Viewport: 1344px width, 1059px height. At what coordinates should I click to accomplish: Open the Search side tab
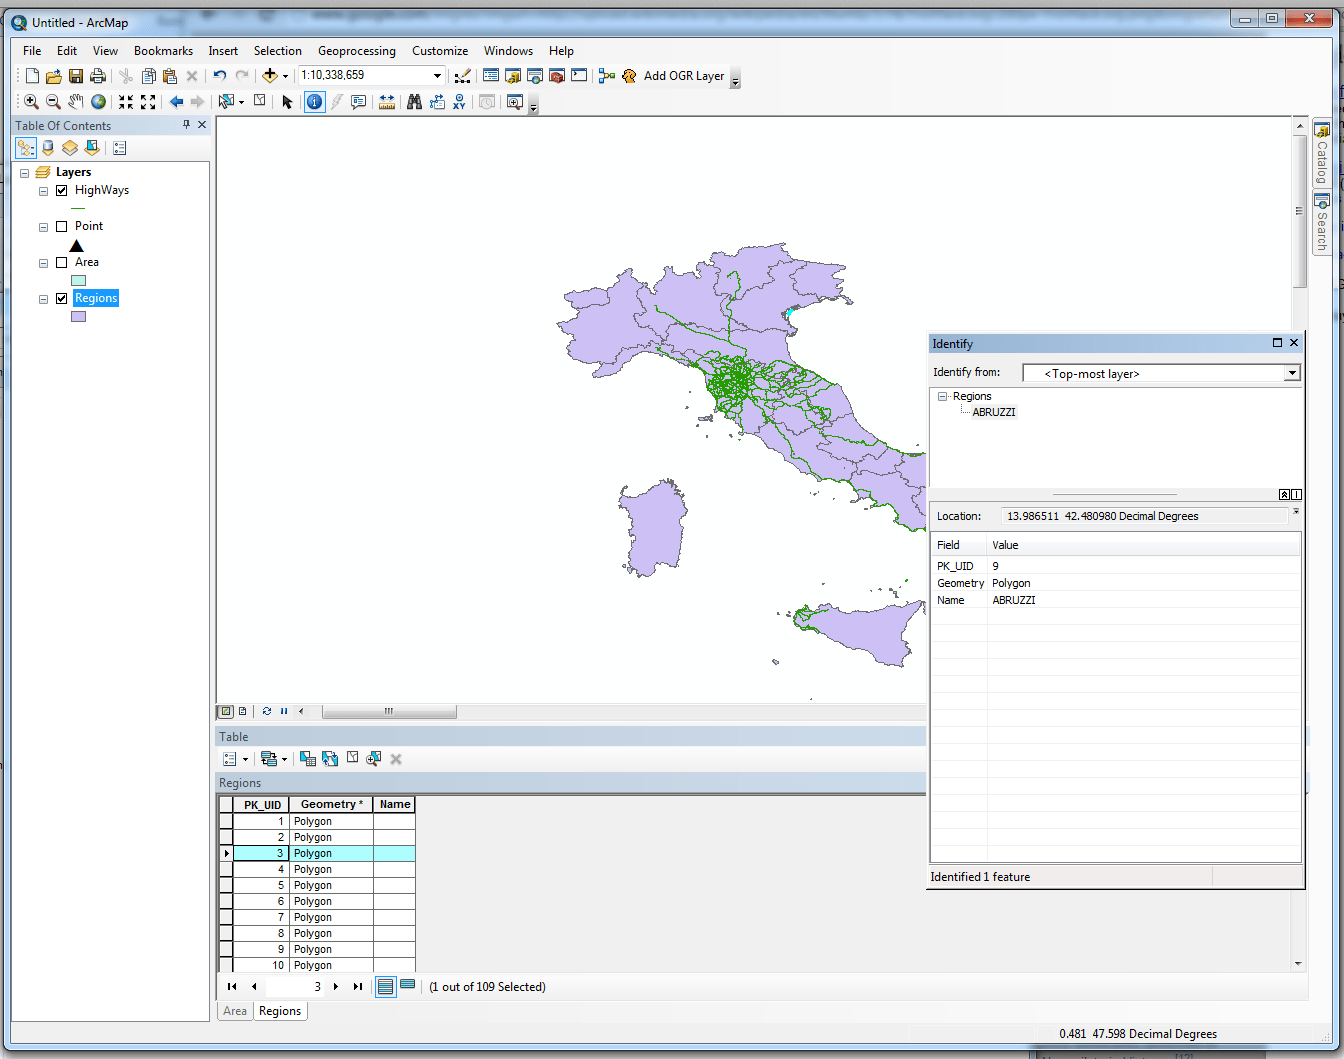[x=1322, y=222]
